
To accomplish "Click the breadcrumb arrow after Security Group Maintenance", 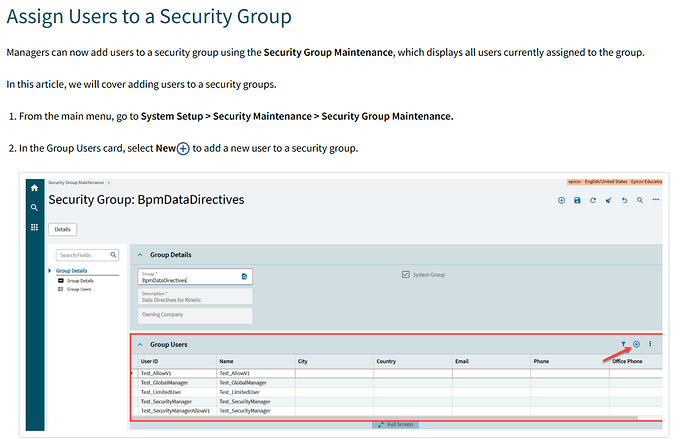I will tap(109, 183).
